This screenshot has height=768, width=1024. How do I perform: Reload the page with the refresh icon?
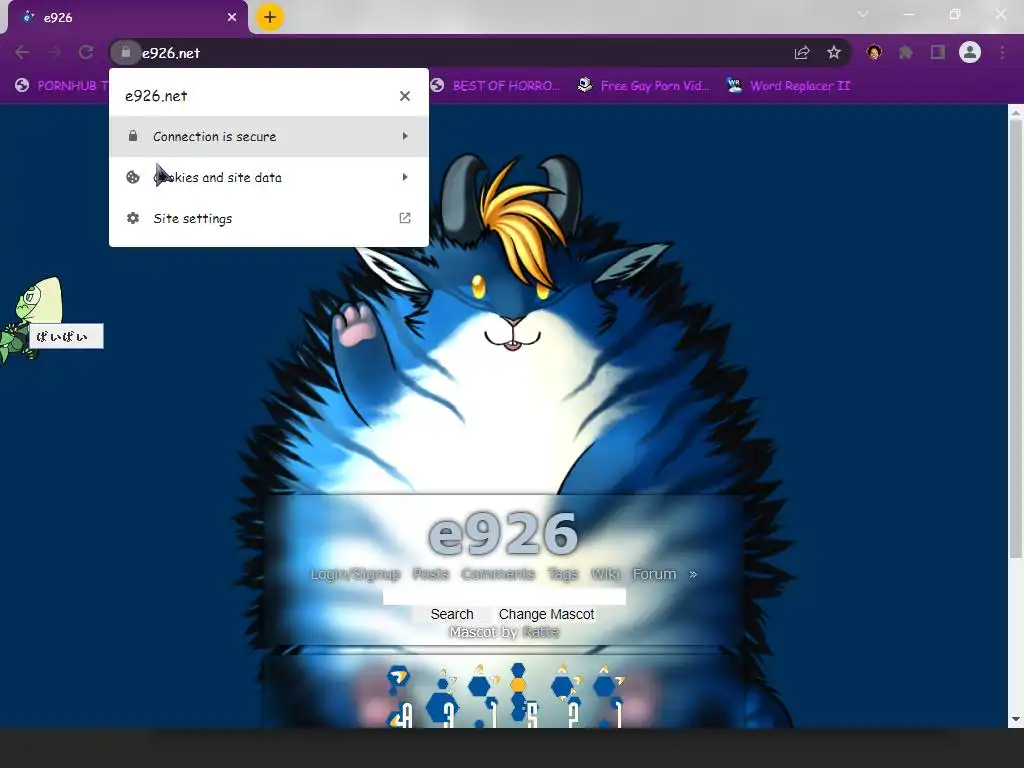pyautogui.click(x=86, y=52)
